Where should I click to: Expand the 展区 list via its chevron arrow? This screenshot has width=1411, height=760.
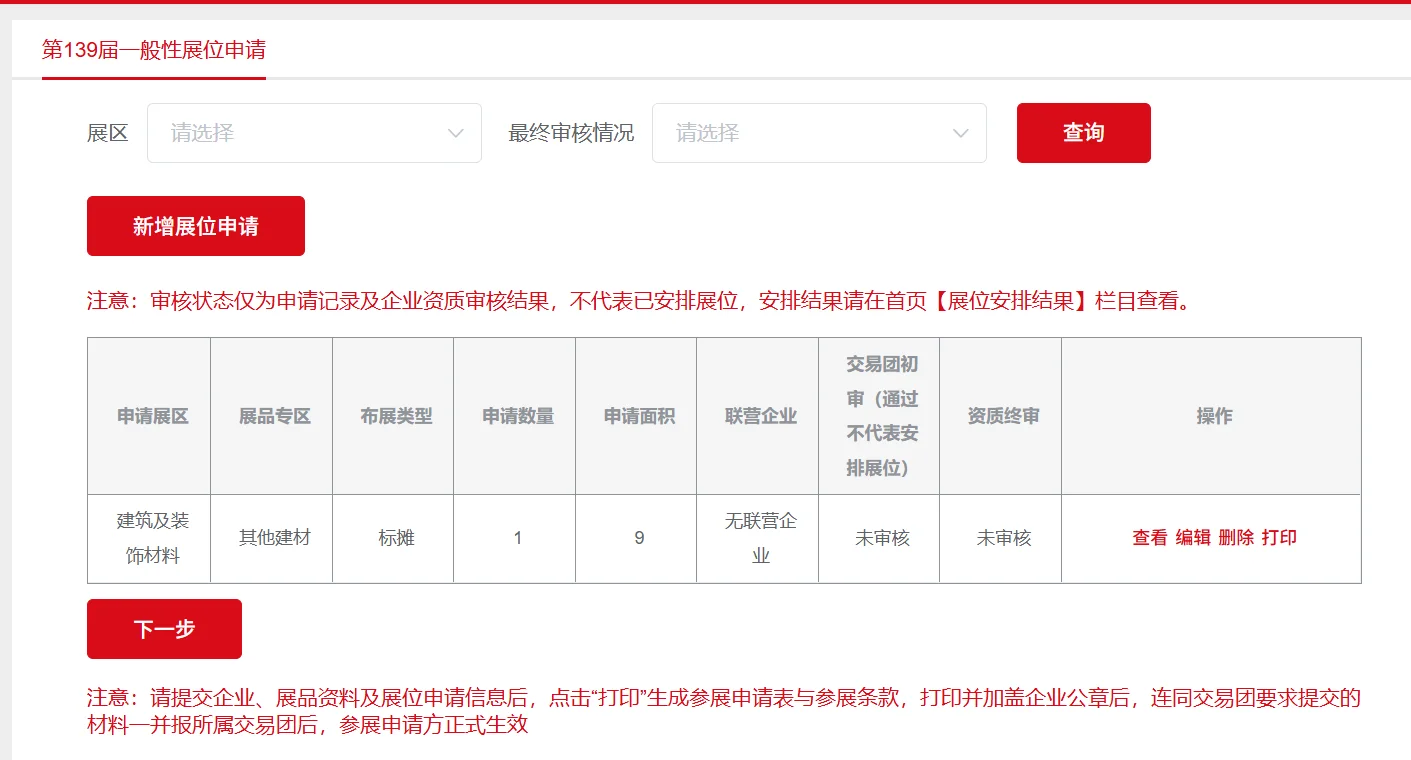456,133
